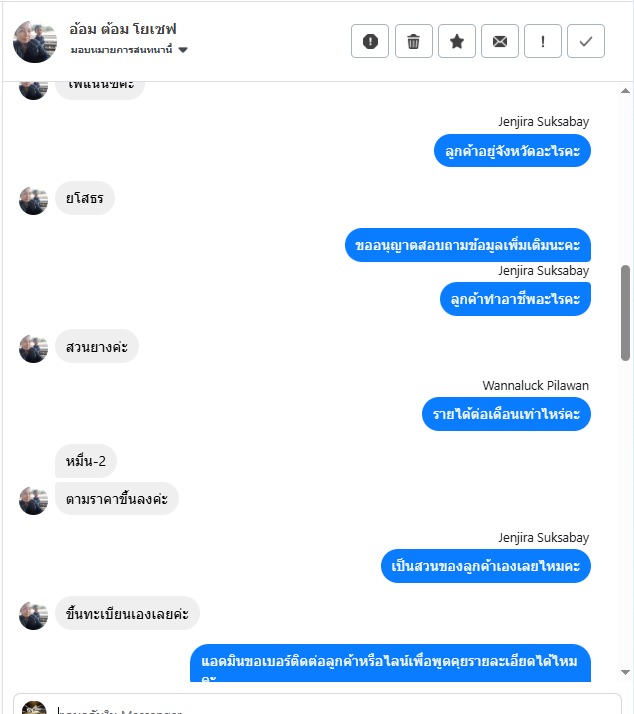The image size is (634, 714).
Task: Click the ยโสธร message bubble
Action: click(x=85, y=198)
